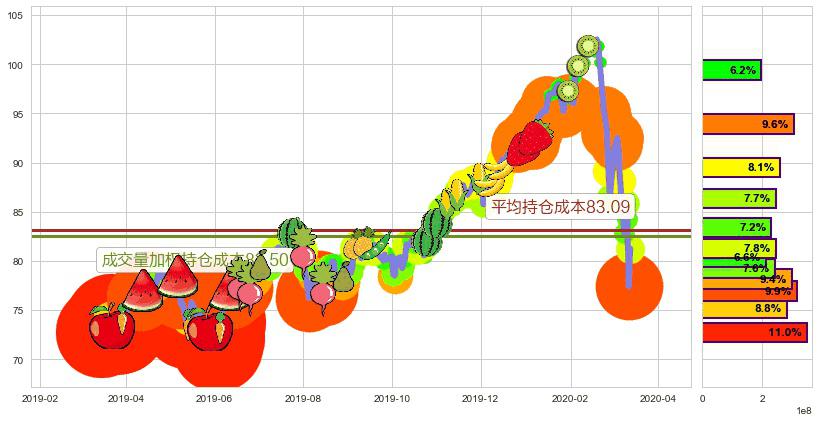Screen dimensions: 819x422
Task: Select the strawberry icon
Action: coord(530,143)
